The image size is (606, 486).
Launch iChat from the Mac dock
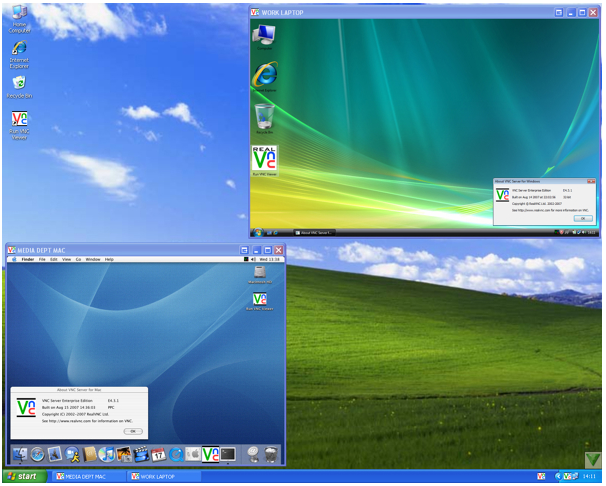pyautogui.click(x=72, y=454)
